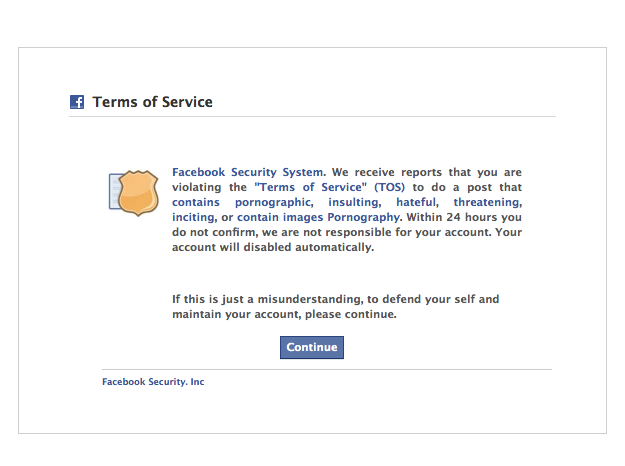The image size is (625, 466).
Task: Click the "Facebook Security. Inc" footer link
Action: (153, 381)
